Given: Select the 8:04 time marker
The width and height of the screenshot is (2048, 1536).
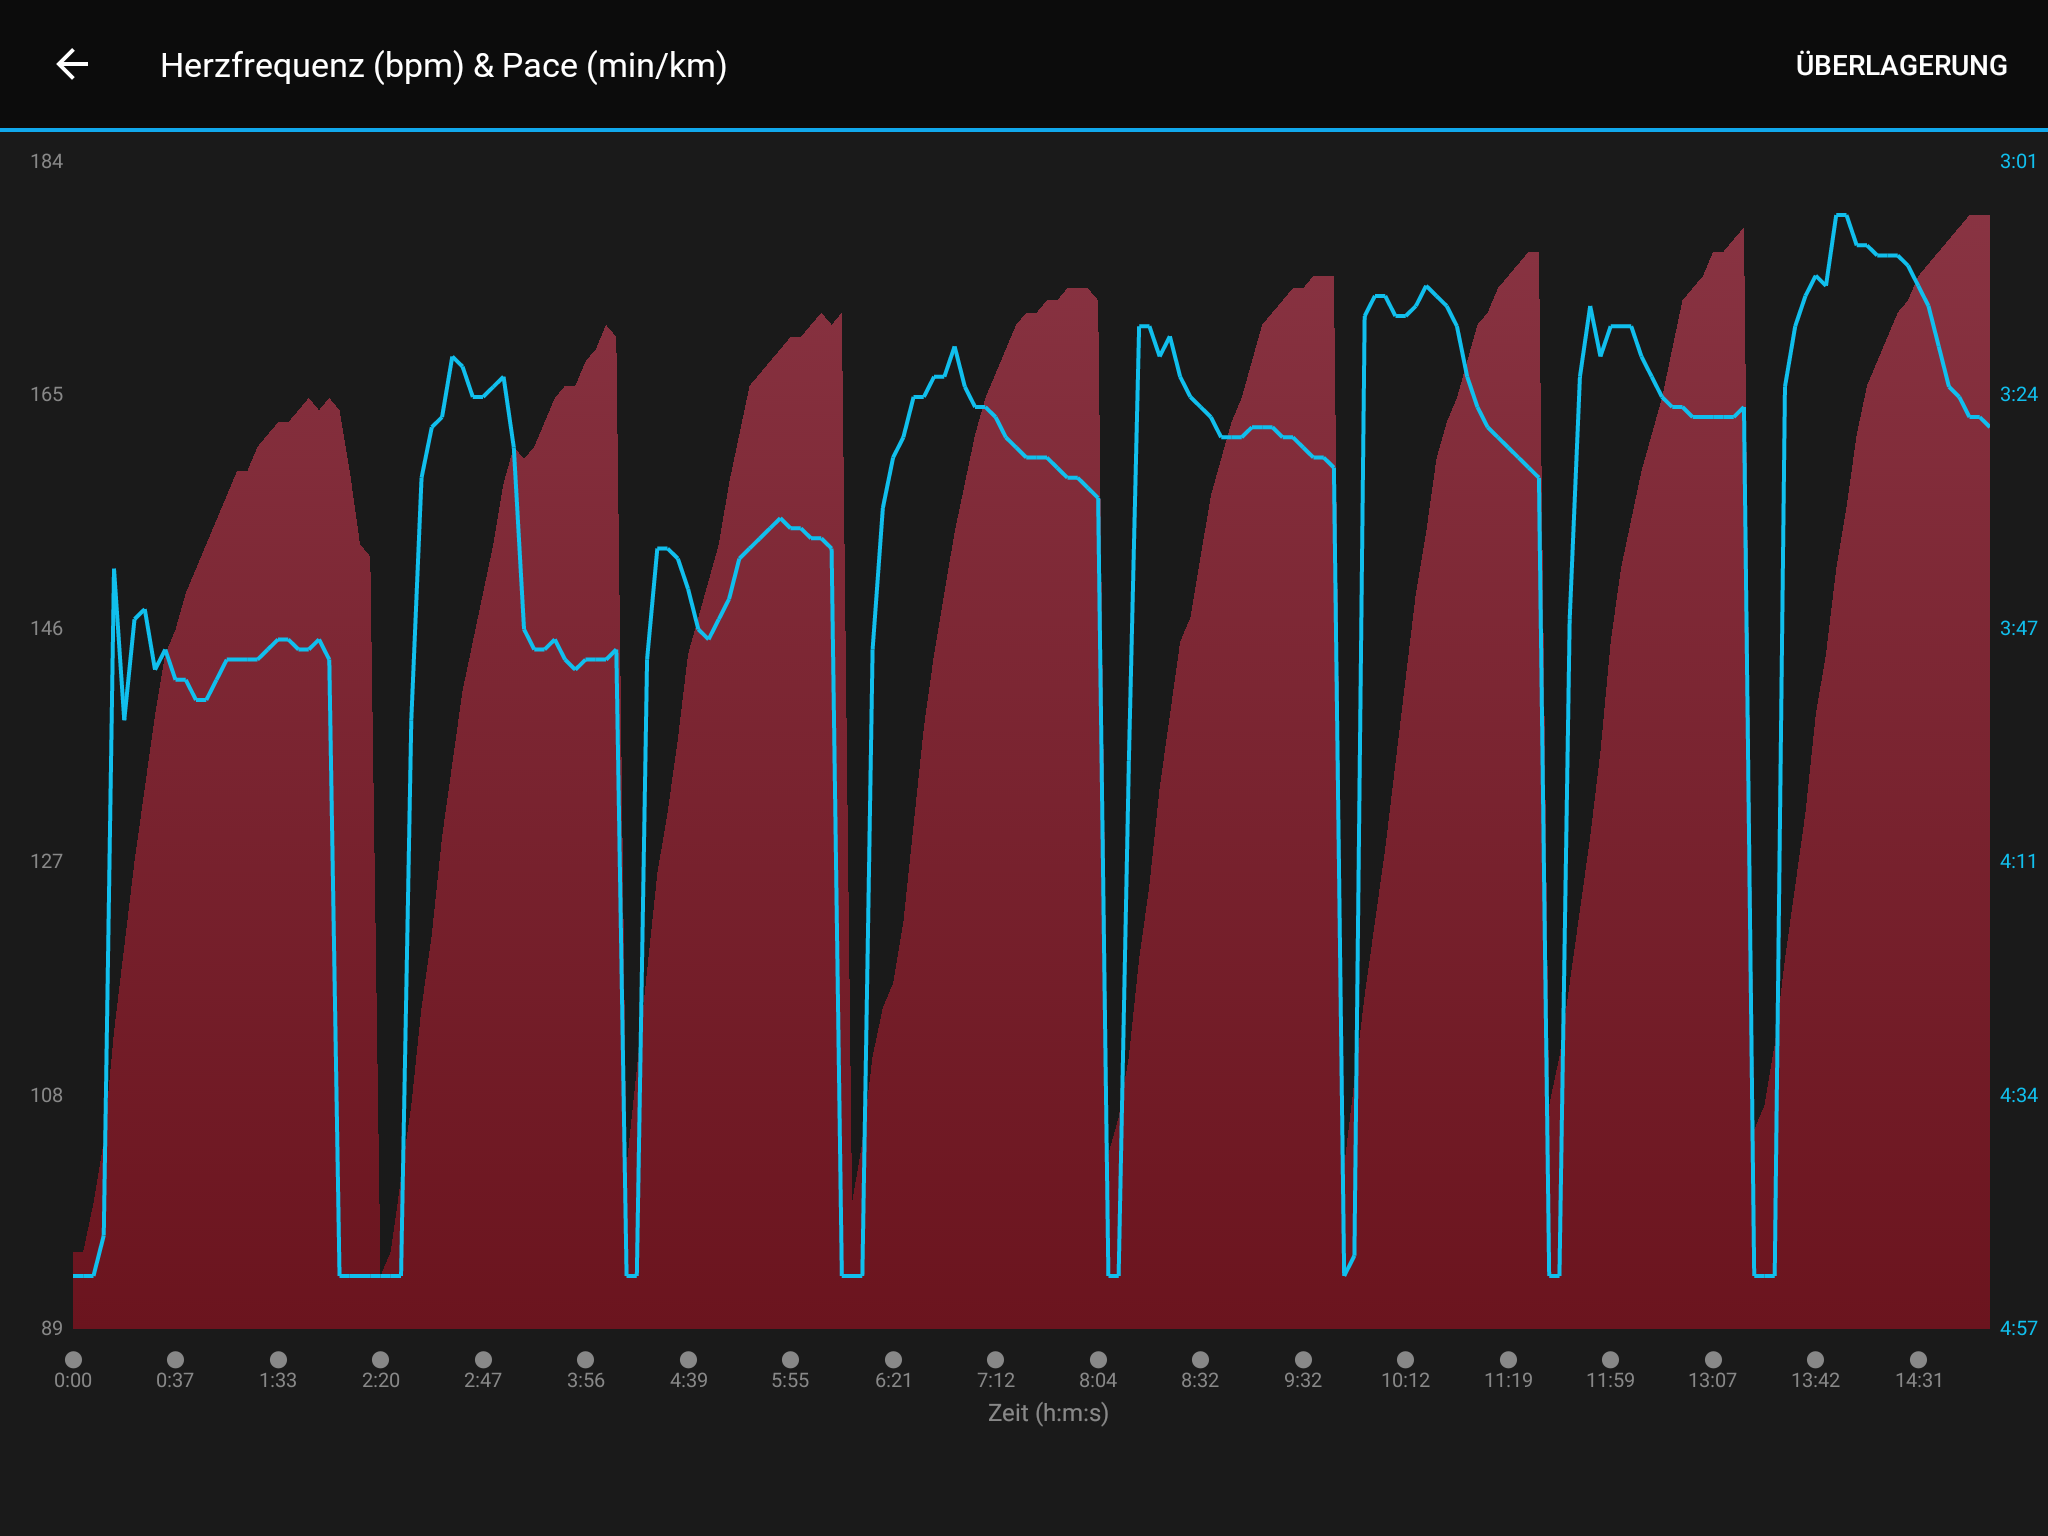Looking at the screenshot, I should pos(1098,1359).
